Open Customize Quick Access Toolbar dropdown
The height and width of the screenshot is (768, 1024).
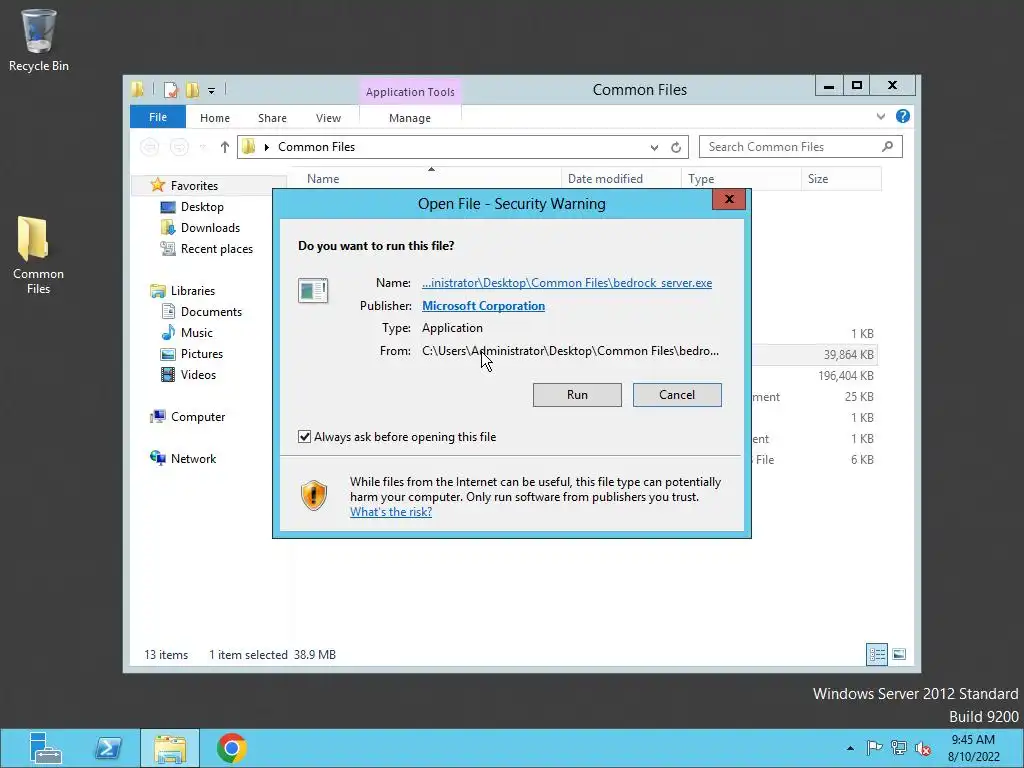point(212,91)
